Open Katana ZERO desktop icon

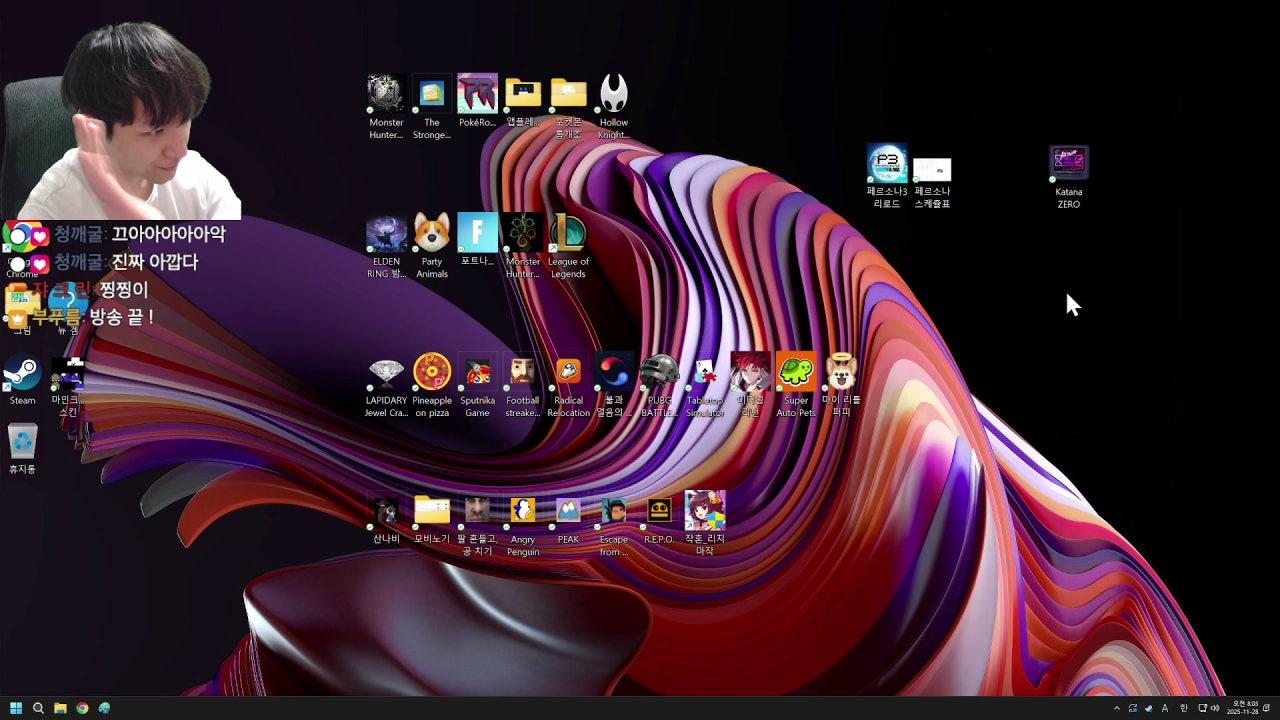[1069, 164]
